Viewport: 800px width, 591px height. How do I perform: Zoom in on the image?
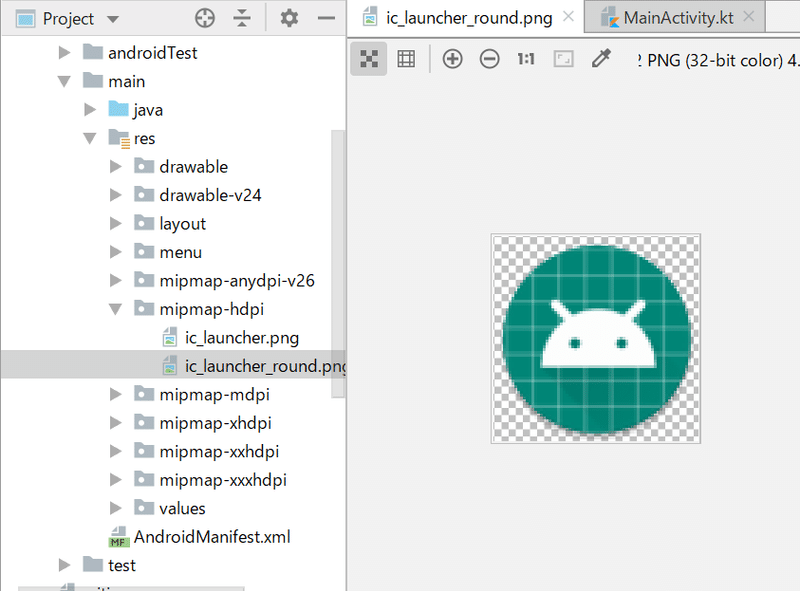(453, 59)
